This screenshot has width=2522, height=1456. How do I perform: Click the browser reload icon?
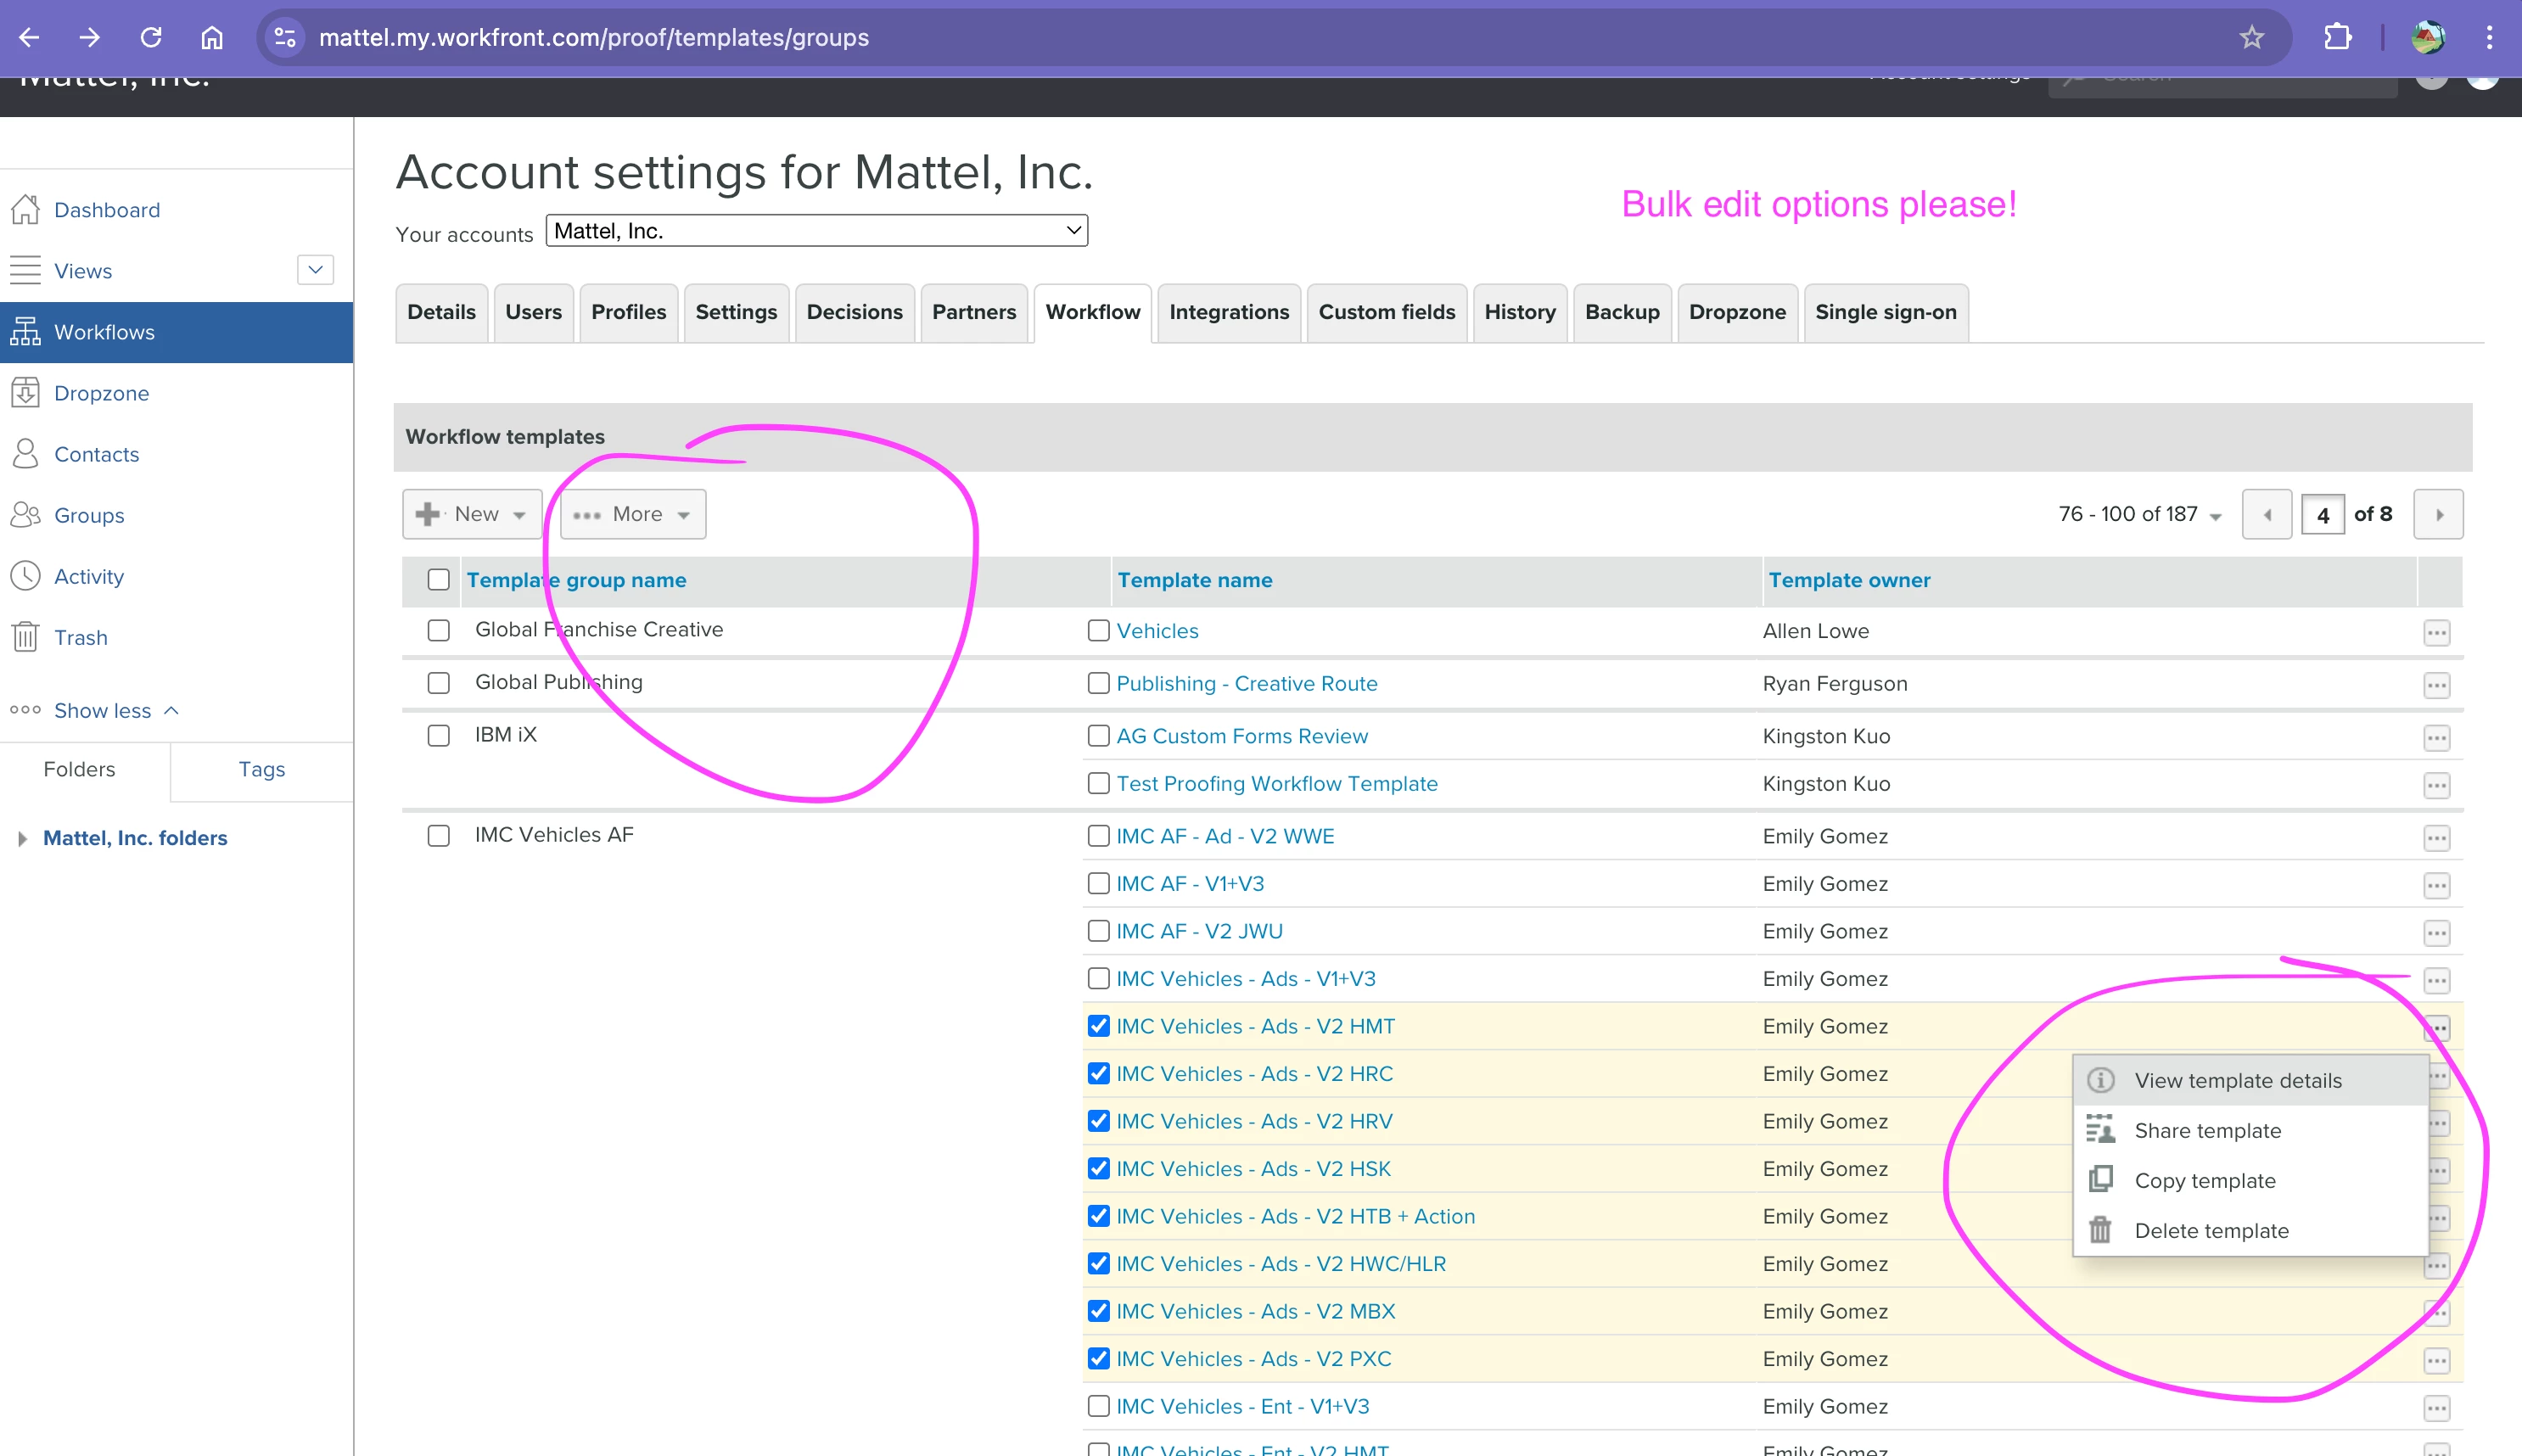tap(151, 38)
